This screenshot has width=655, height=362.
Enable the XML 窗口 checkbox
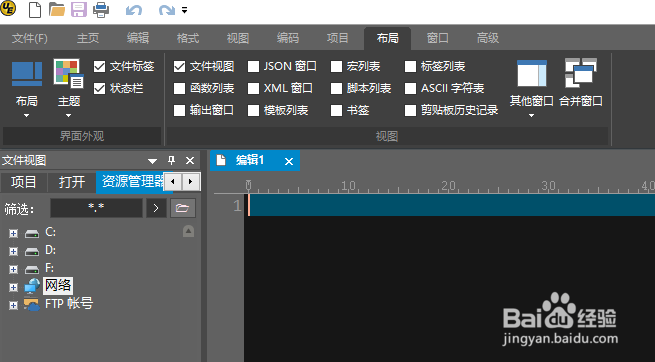tap(254, 89)
